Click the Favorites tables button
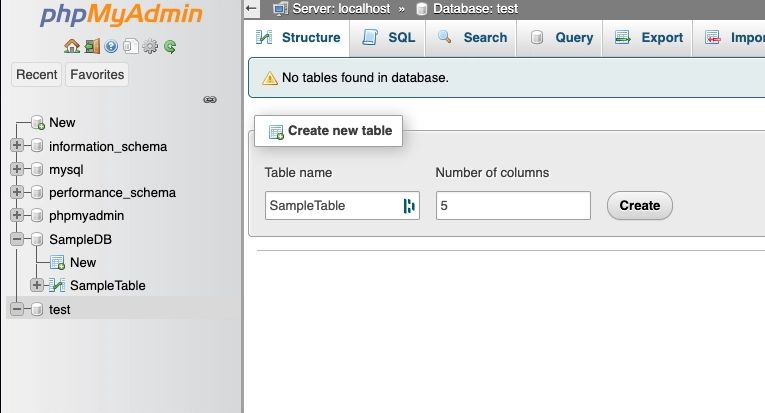This screenshot has width=765, height=413. point(97,75)
